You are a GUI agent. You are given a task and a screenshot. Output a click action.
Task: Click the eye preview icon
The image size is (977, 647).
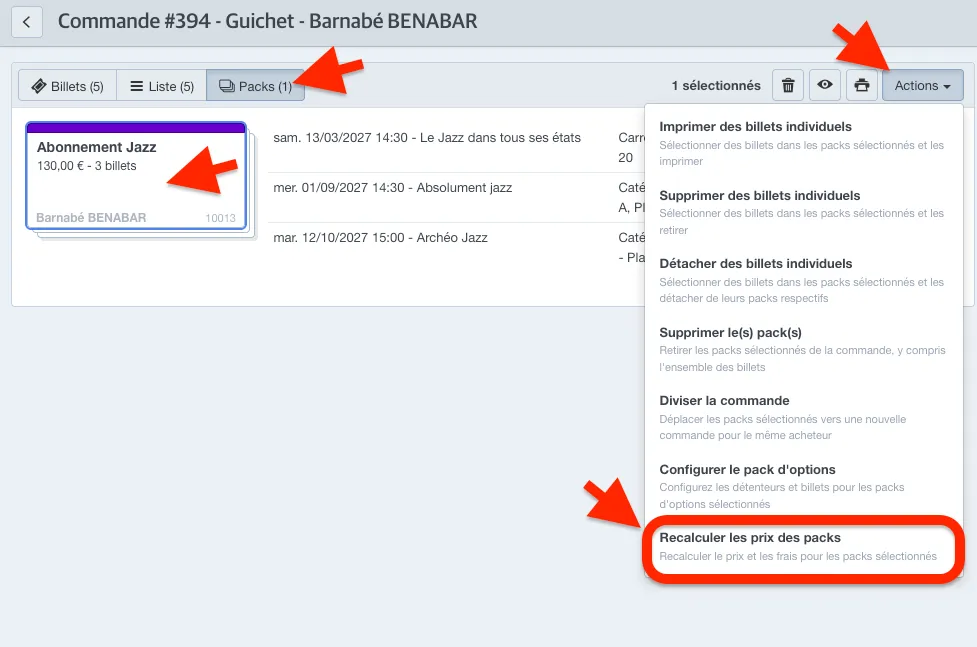825,85
